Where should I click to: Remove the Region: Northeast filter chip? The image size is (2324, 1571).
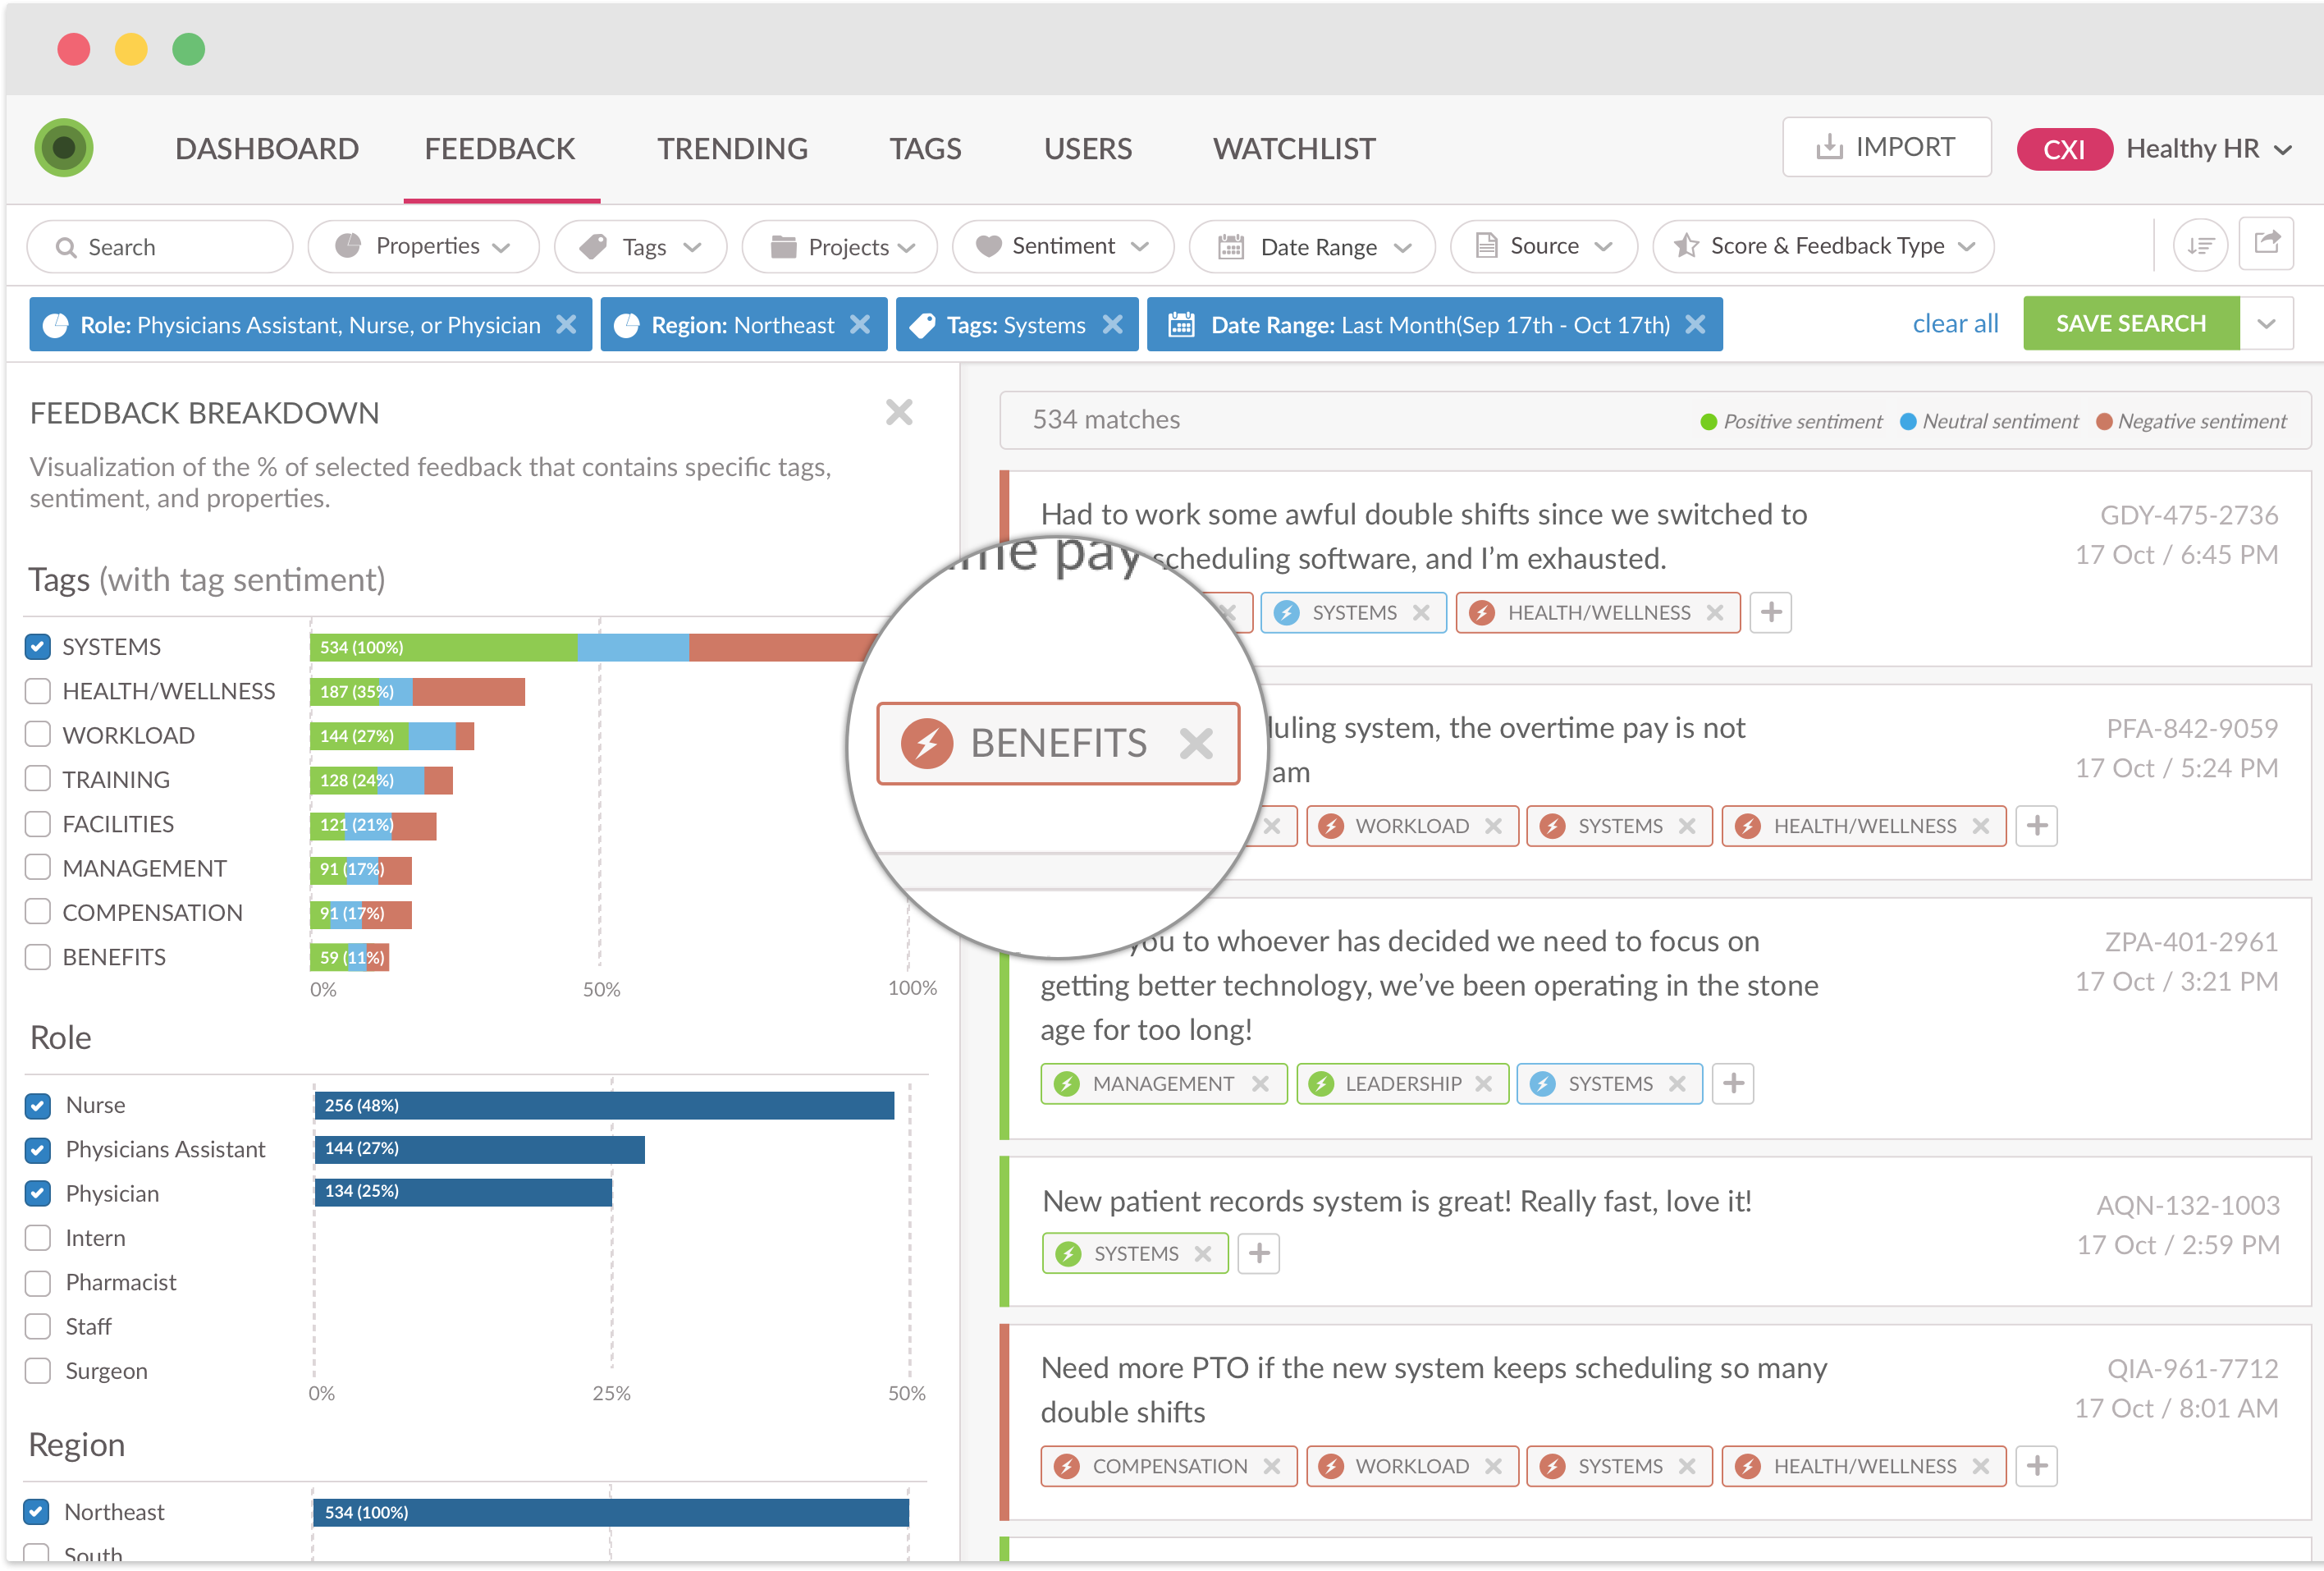860,325
